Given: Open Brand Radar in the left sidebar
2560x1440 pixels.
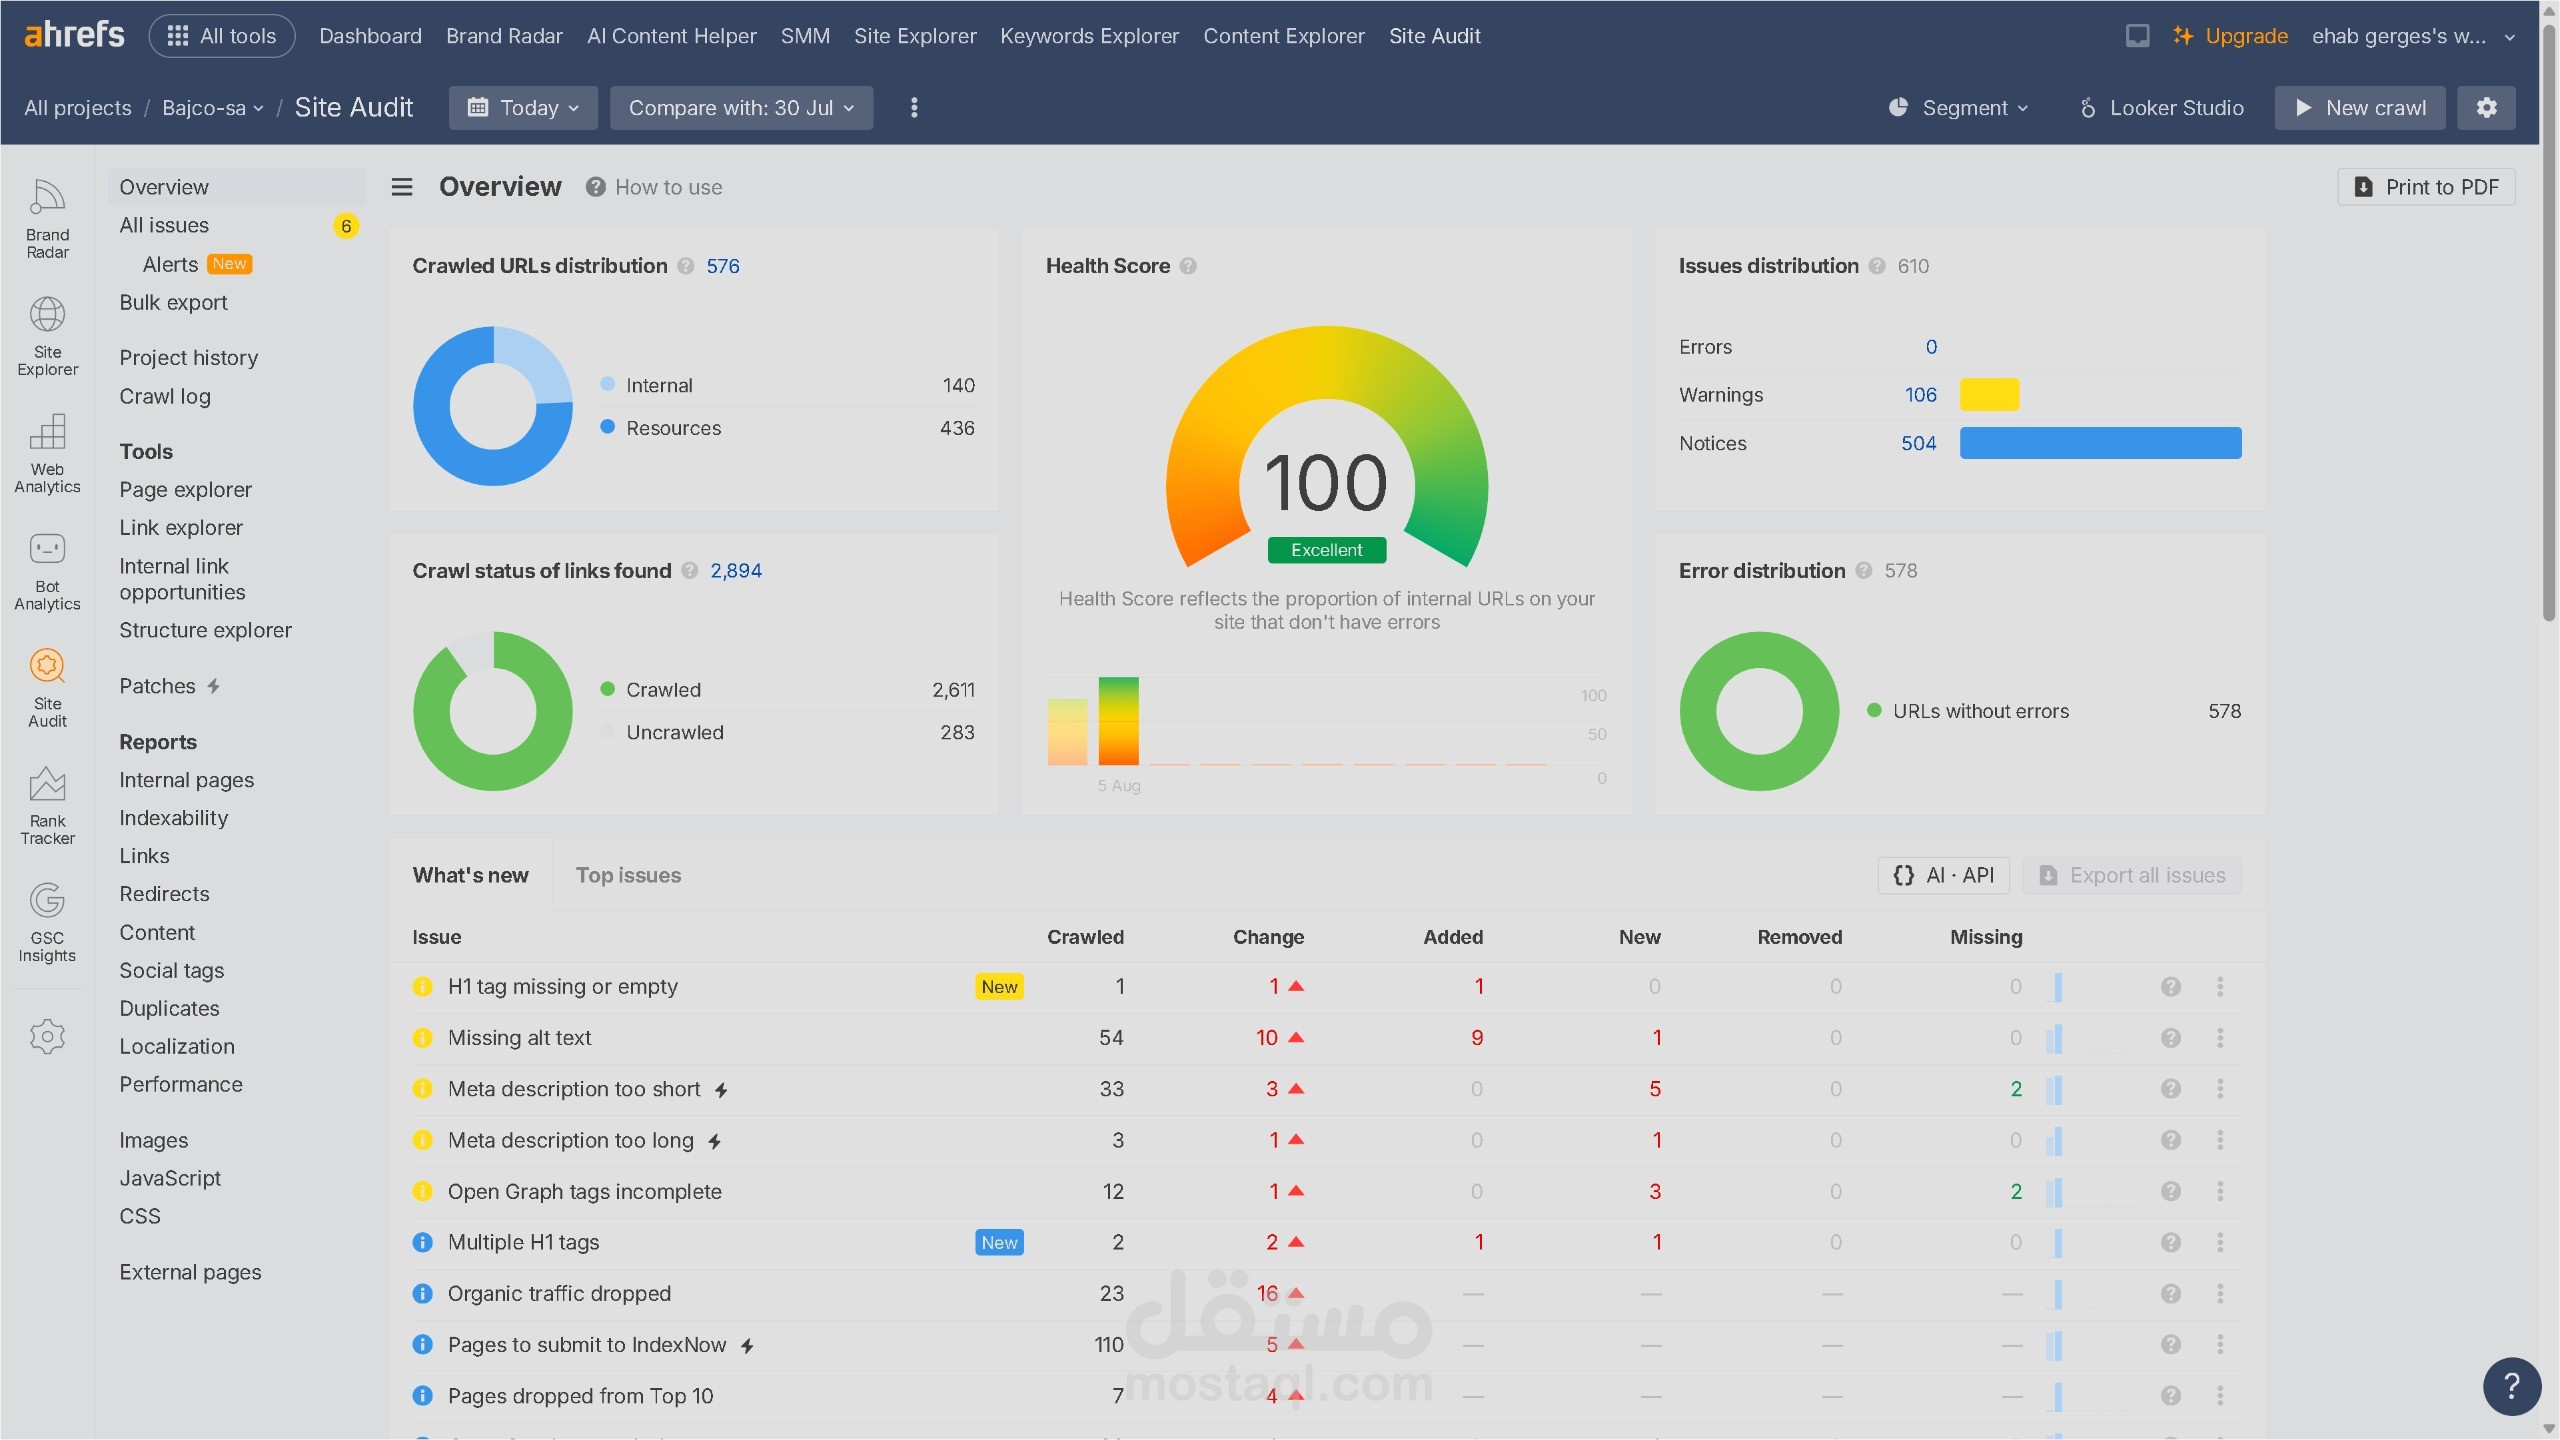Looking at the screenshot, I should point(47,220).
